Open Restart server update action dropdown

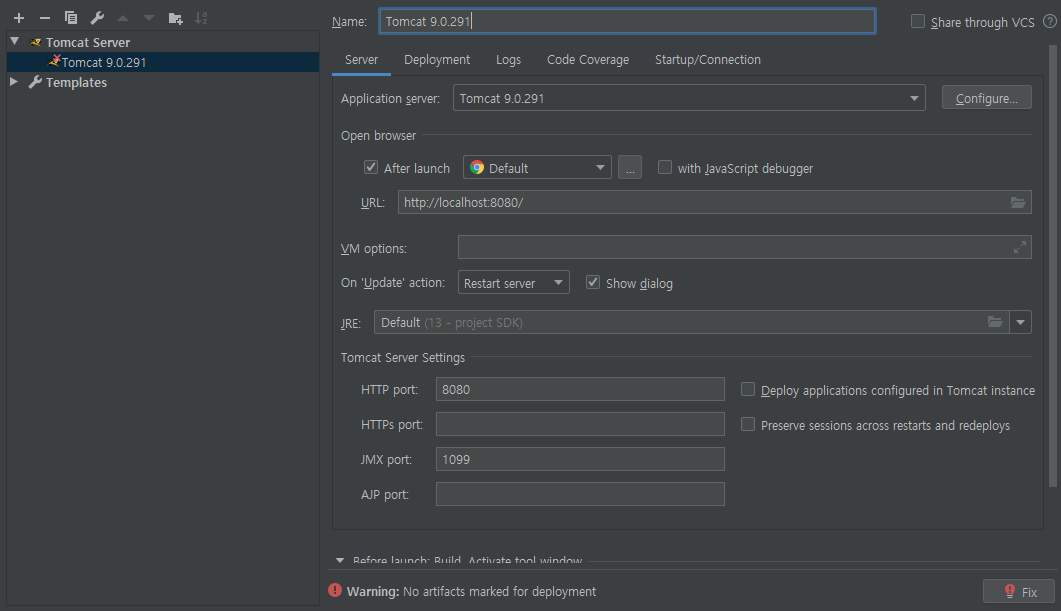pos(514,282)
